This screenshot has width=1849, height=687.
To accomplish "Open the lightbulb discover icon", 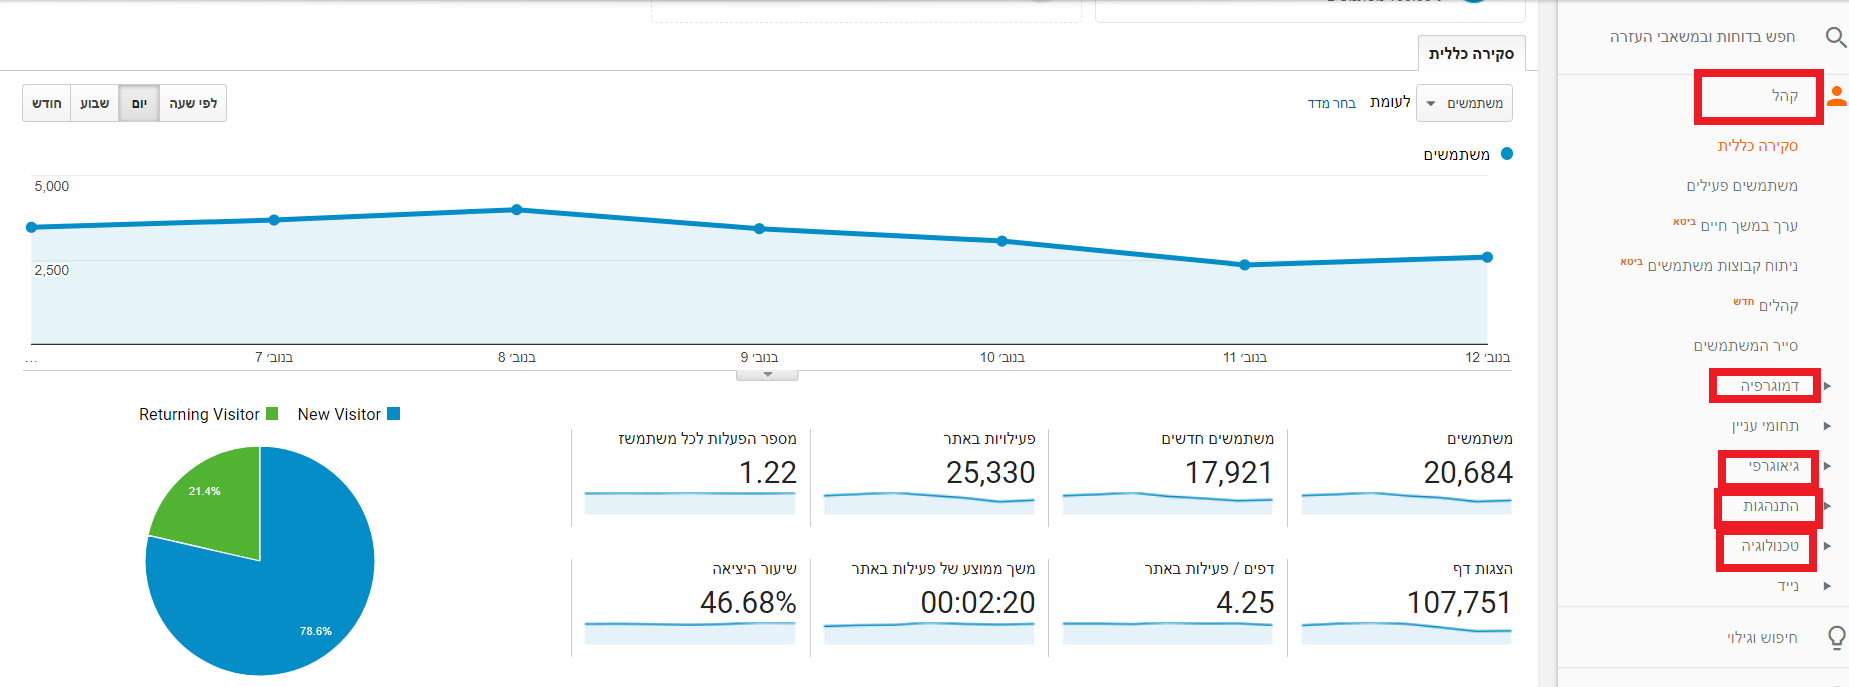I will [1837, 637].
